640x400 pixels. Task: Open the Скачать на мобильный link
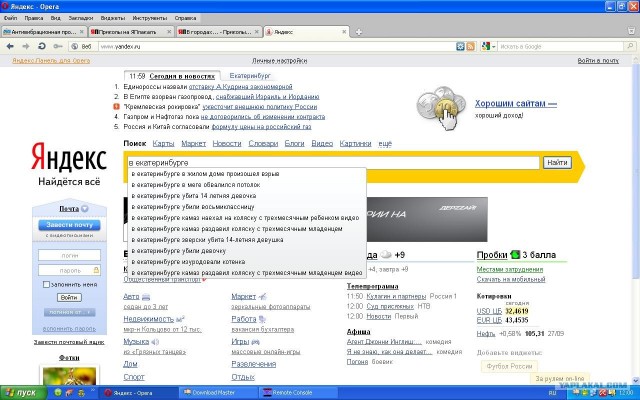[511, 279]
